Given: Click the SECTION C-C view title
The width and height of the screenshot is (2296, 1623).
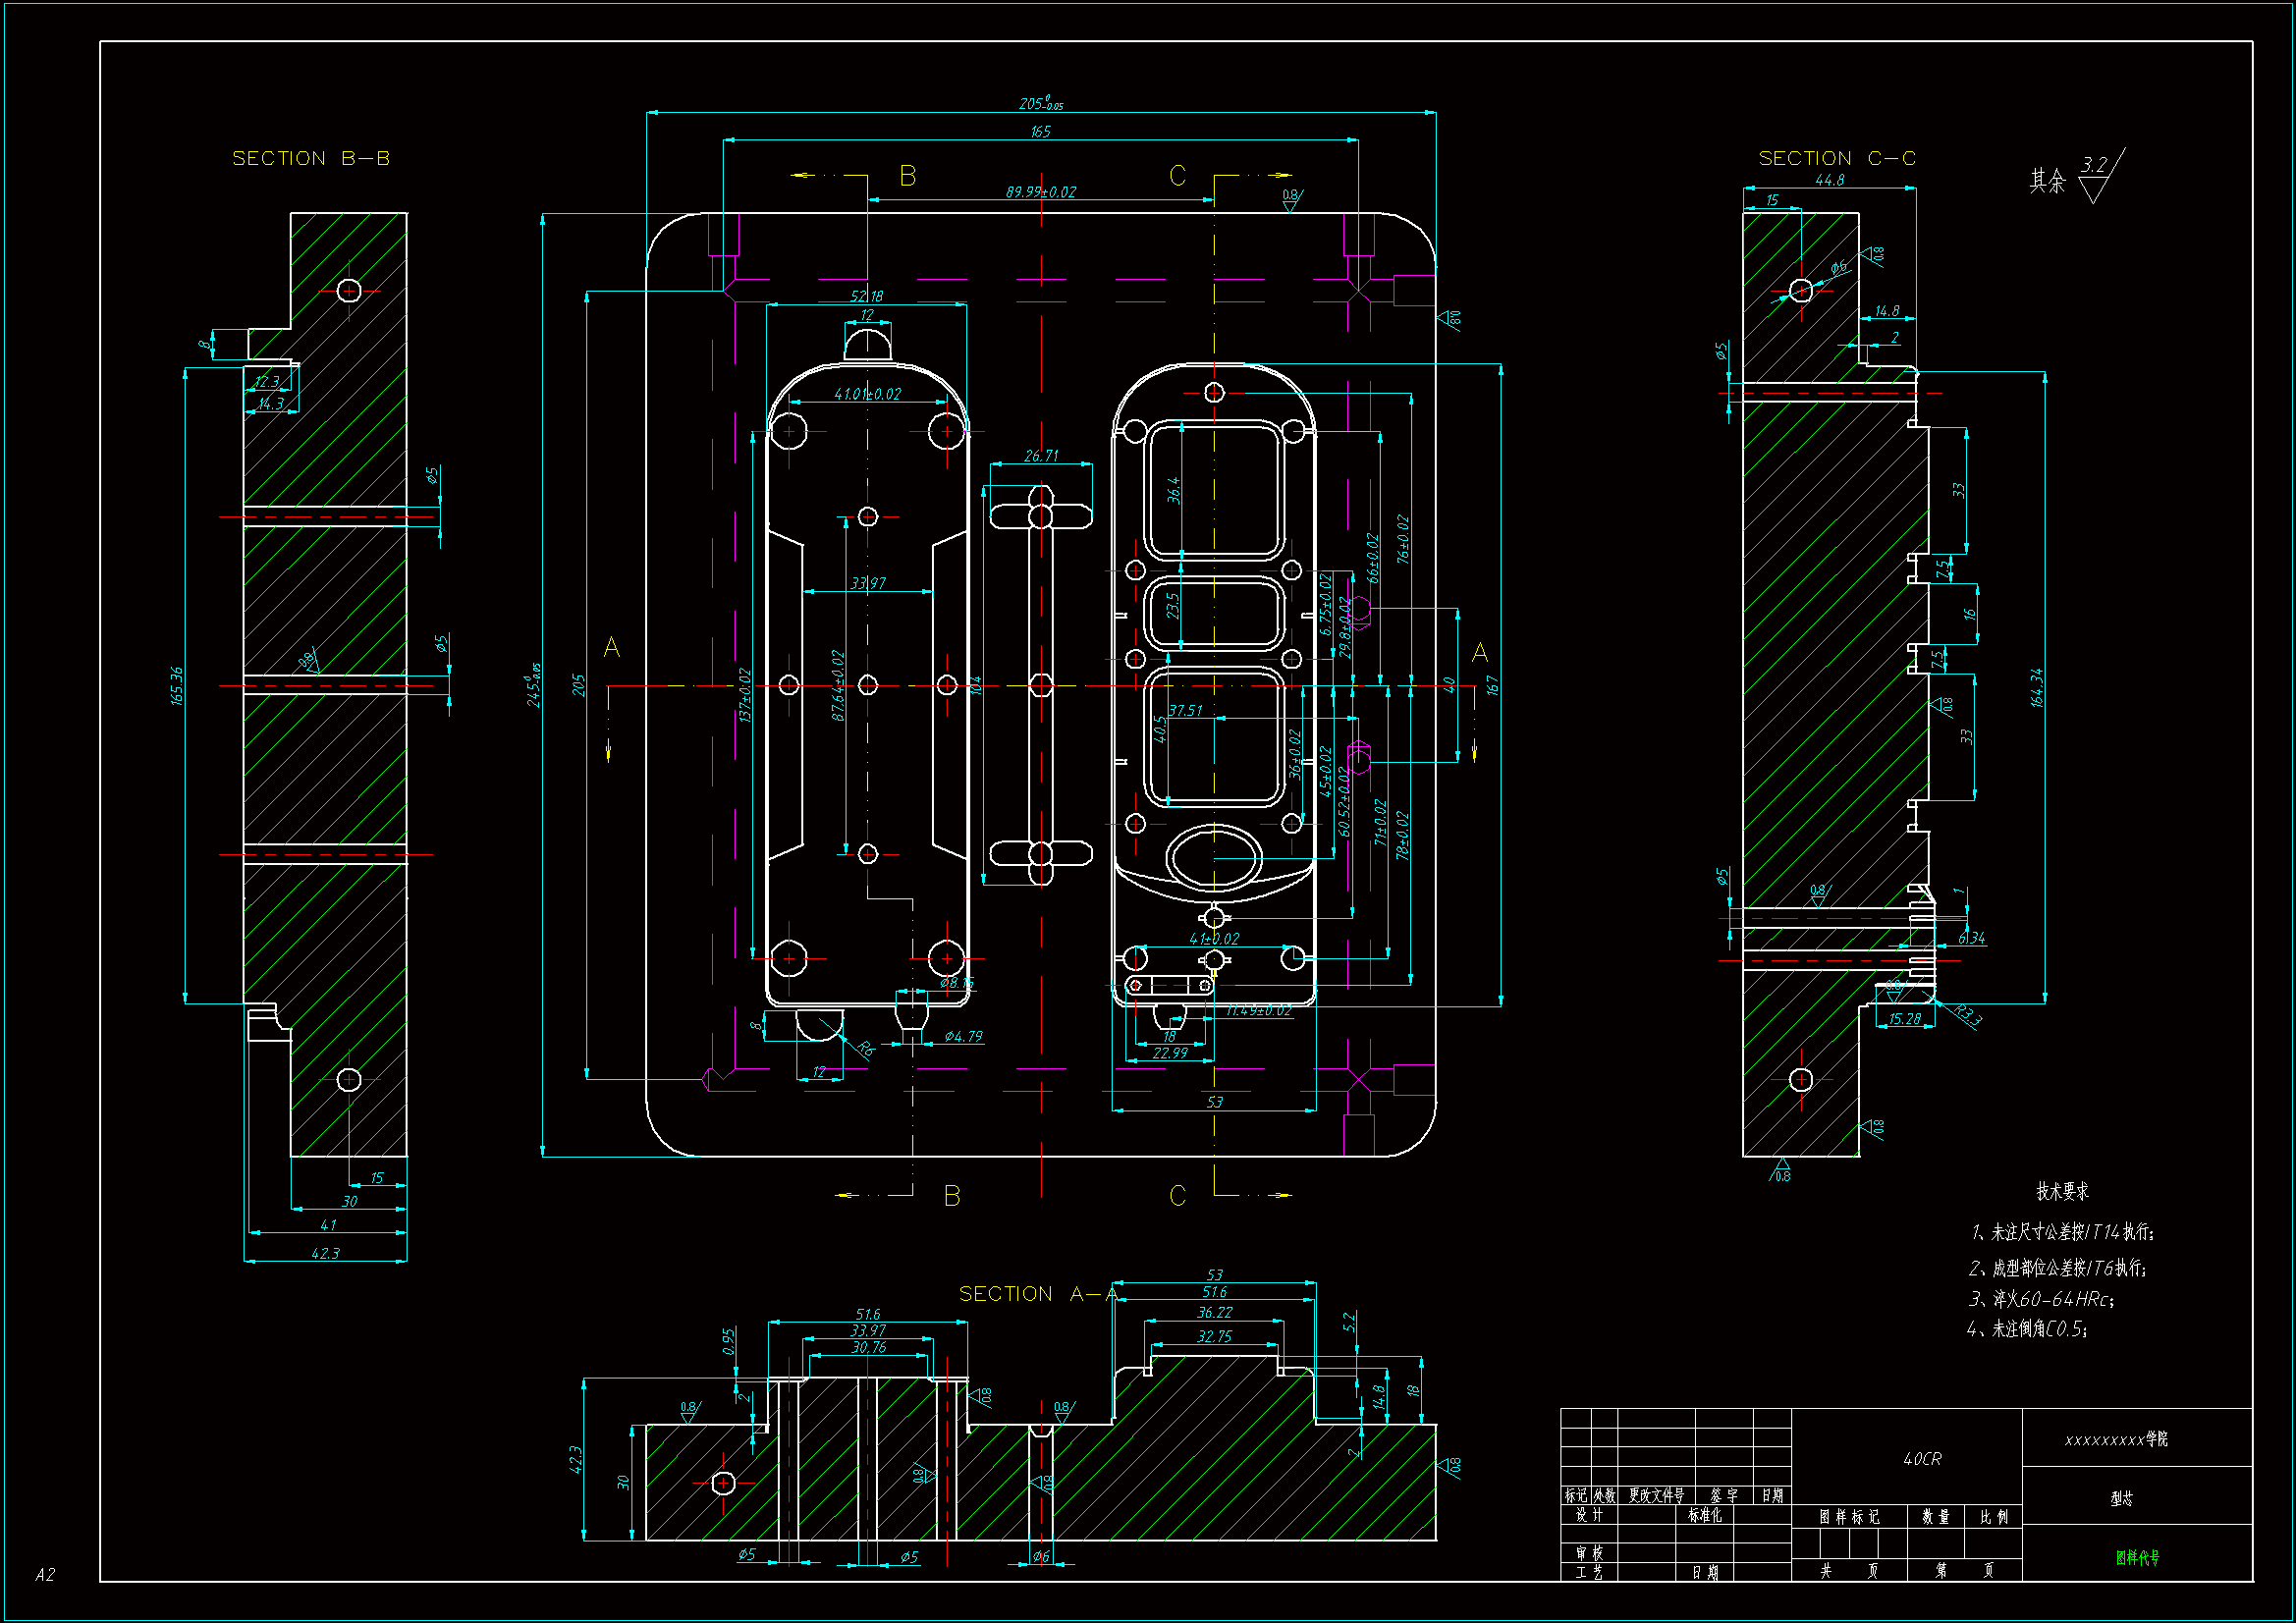Looking at the screenshot, I should tap(1836, 158).
